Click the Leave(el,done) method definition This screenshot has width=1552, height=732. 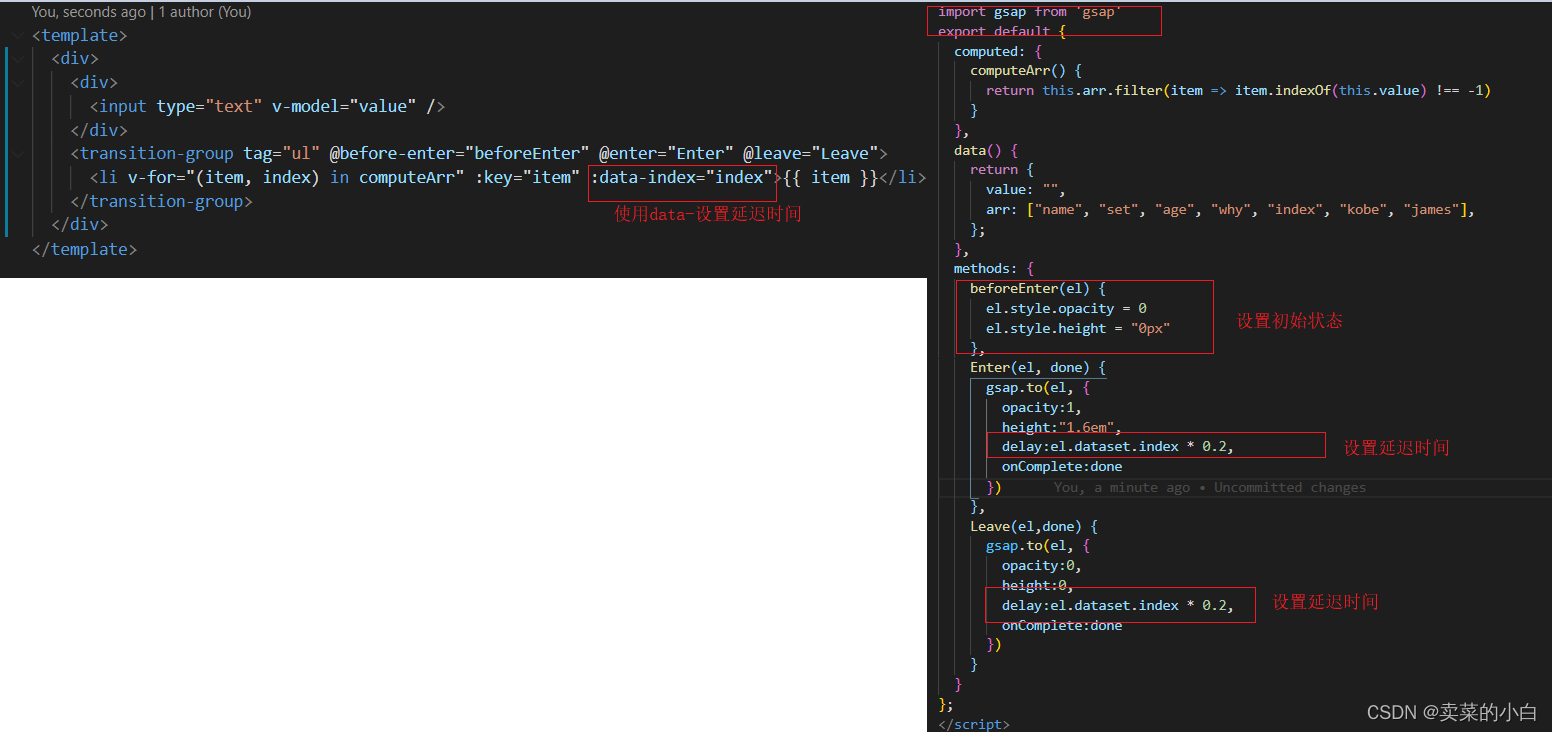point(1034,527)
